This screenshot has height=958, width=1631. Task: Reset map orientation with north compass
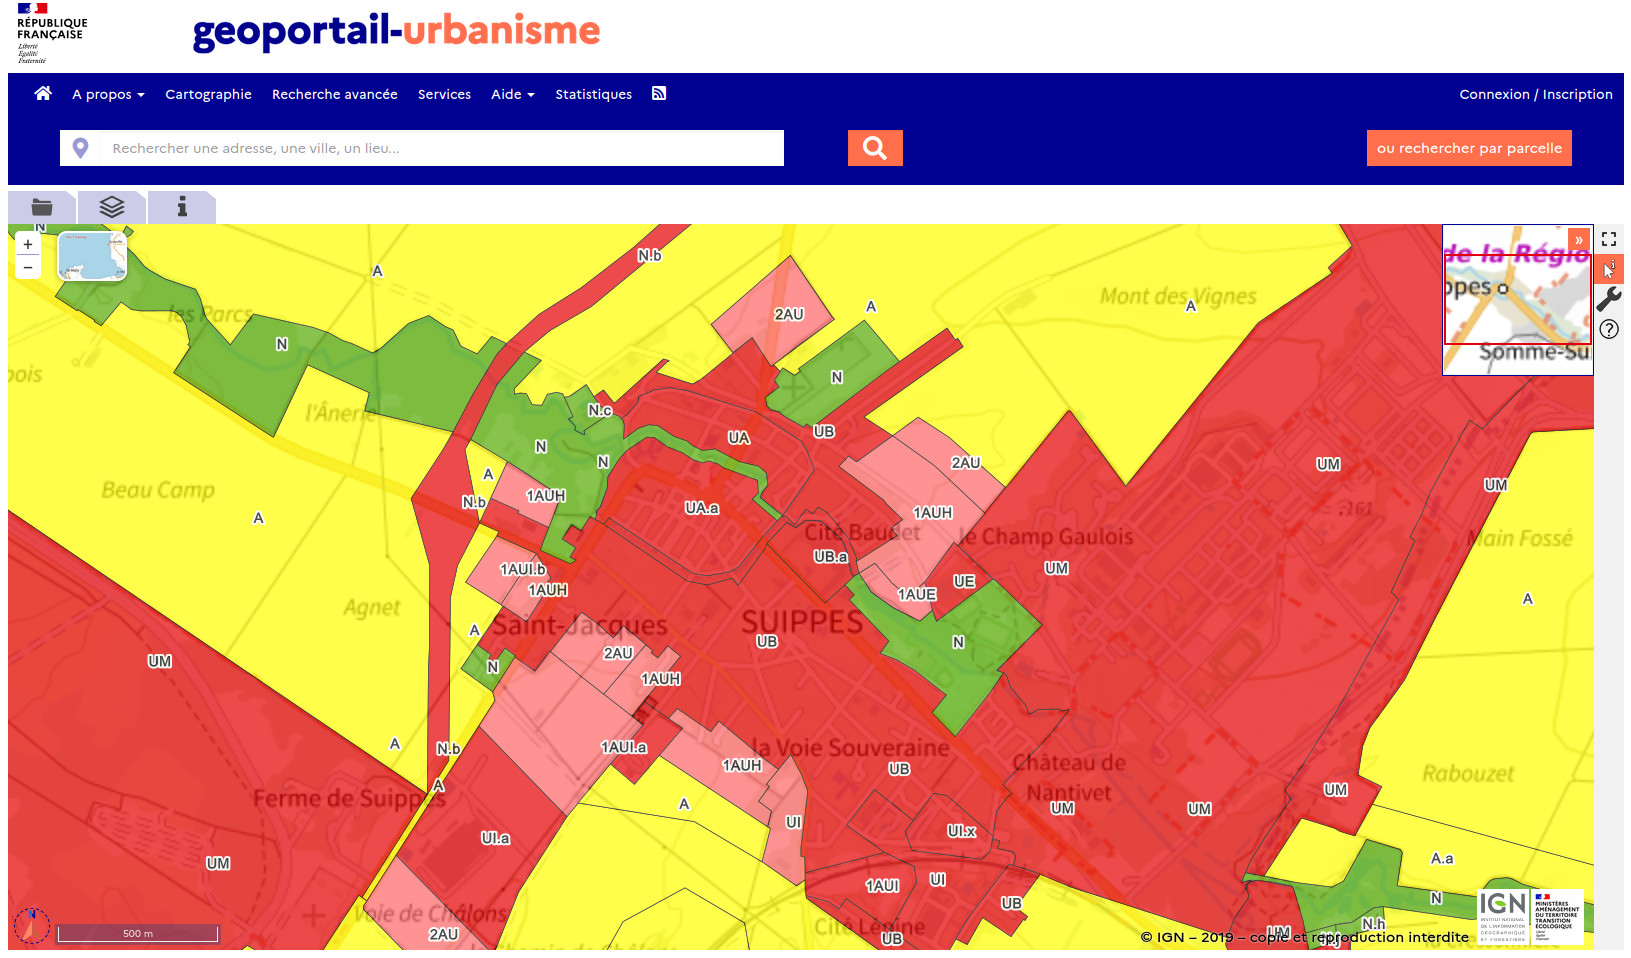tap(32, 925)
